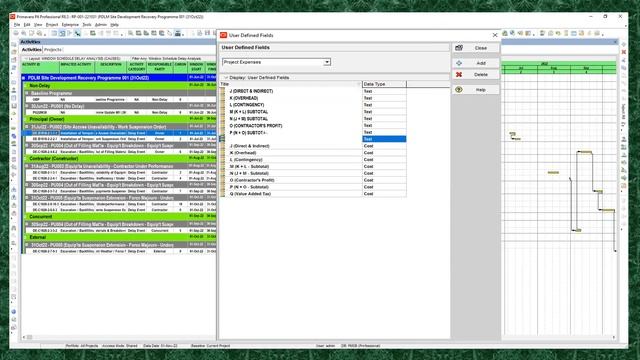Click the Cost cell for K (Overhead)
Image resolution: width=640 pixels, height=360 pixels.
coord(384,153)
